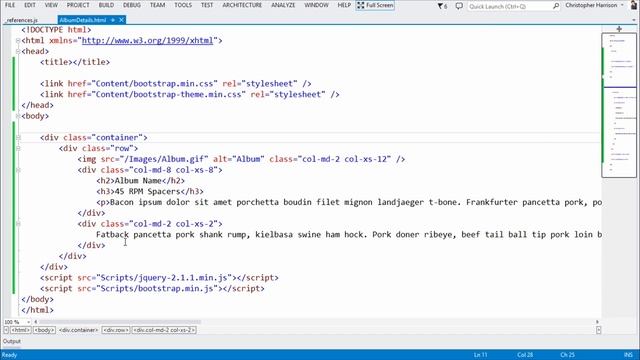
Task: Open the EDIT menu
Action: click(x=30, y=5)
